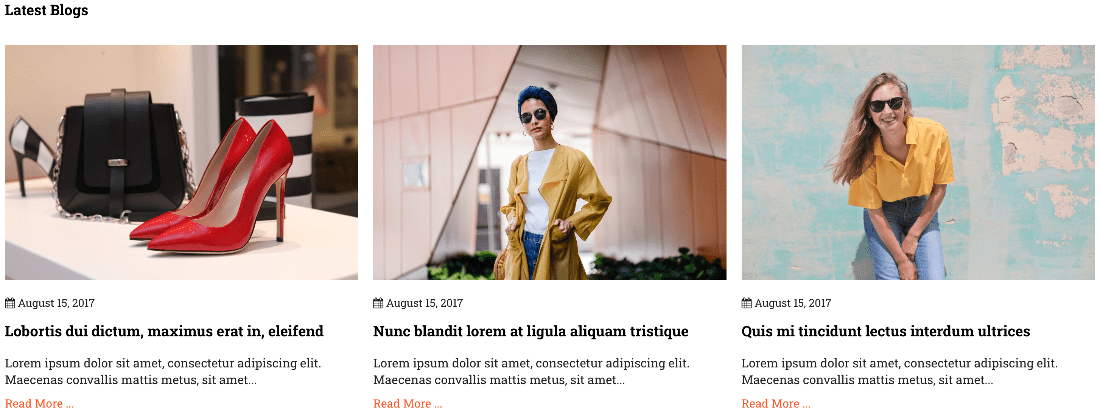Select the date below the yellow shirt image
Viewport: 1100px width, 414px height.
tap(793, 303)
